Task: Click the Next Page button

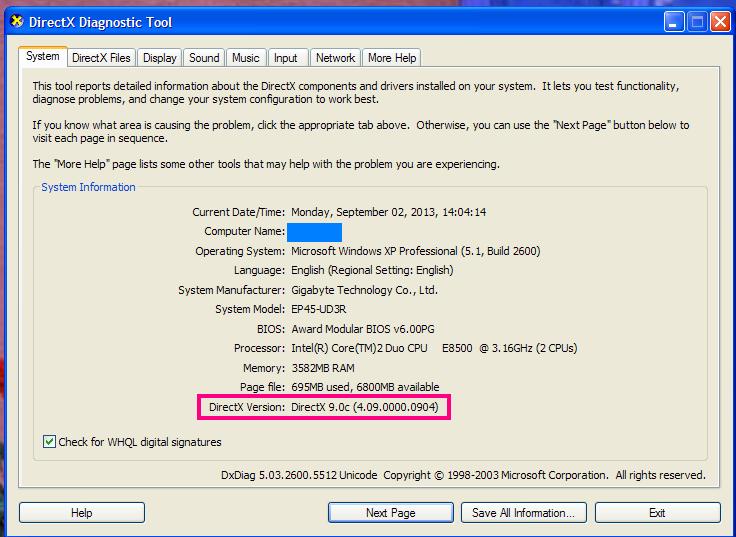Action: [x=391, y=513]
